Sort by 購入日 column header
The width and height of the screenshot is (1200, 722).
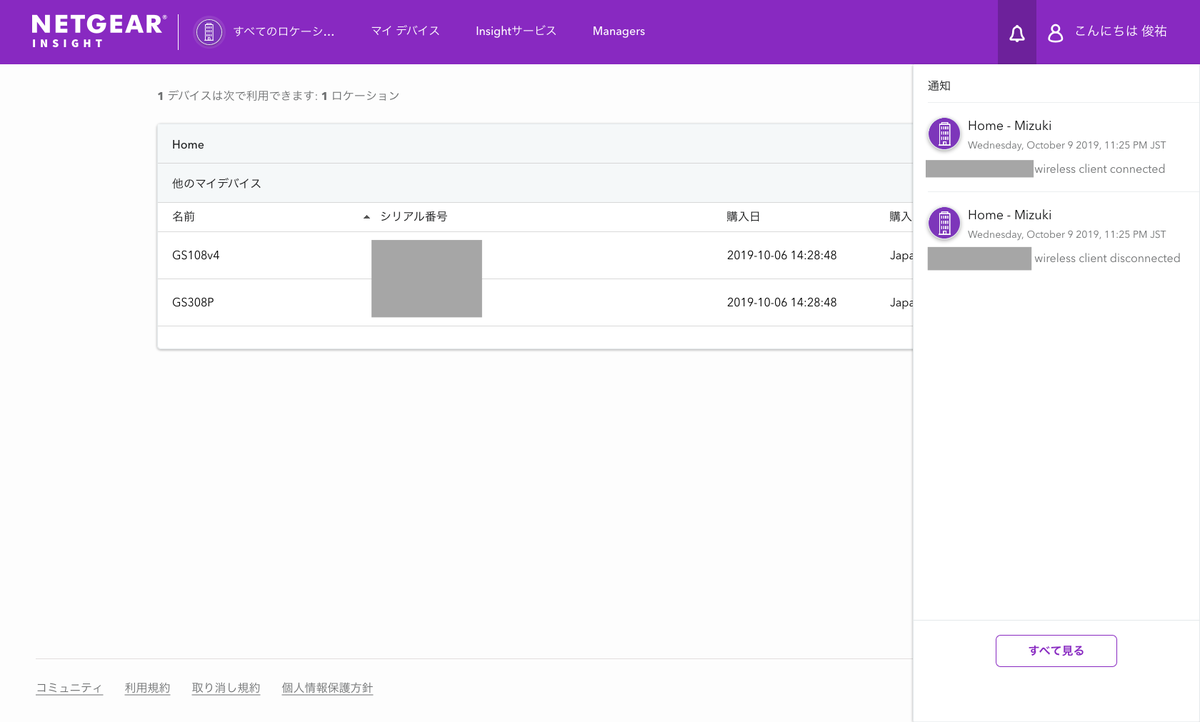point(743,217)
